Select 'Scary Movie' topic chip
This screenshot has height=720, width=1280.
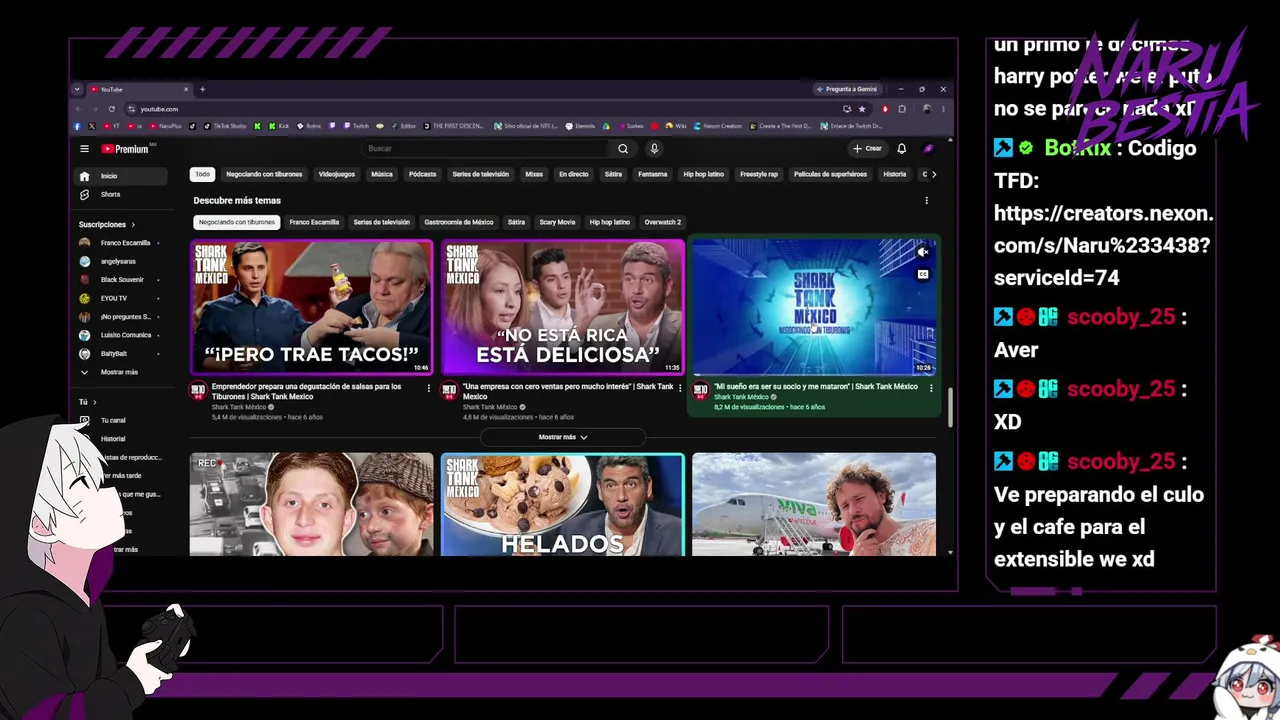[557, 222]
